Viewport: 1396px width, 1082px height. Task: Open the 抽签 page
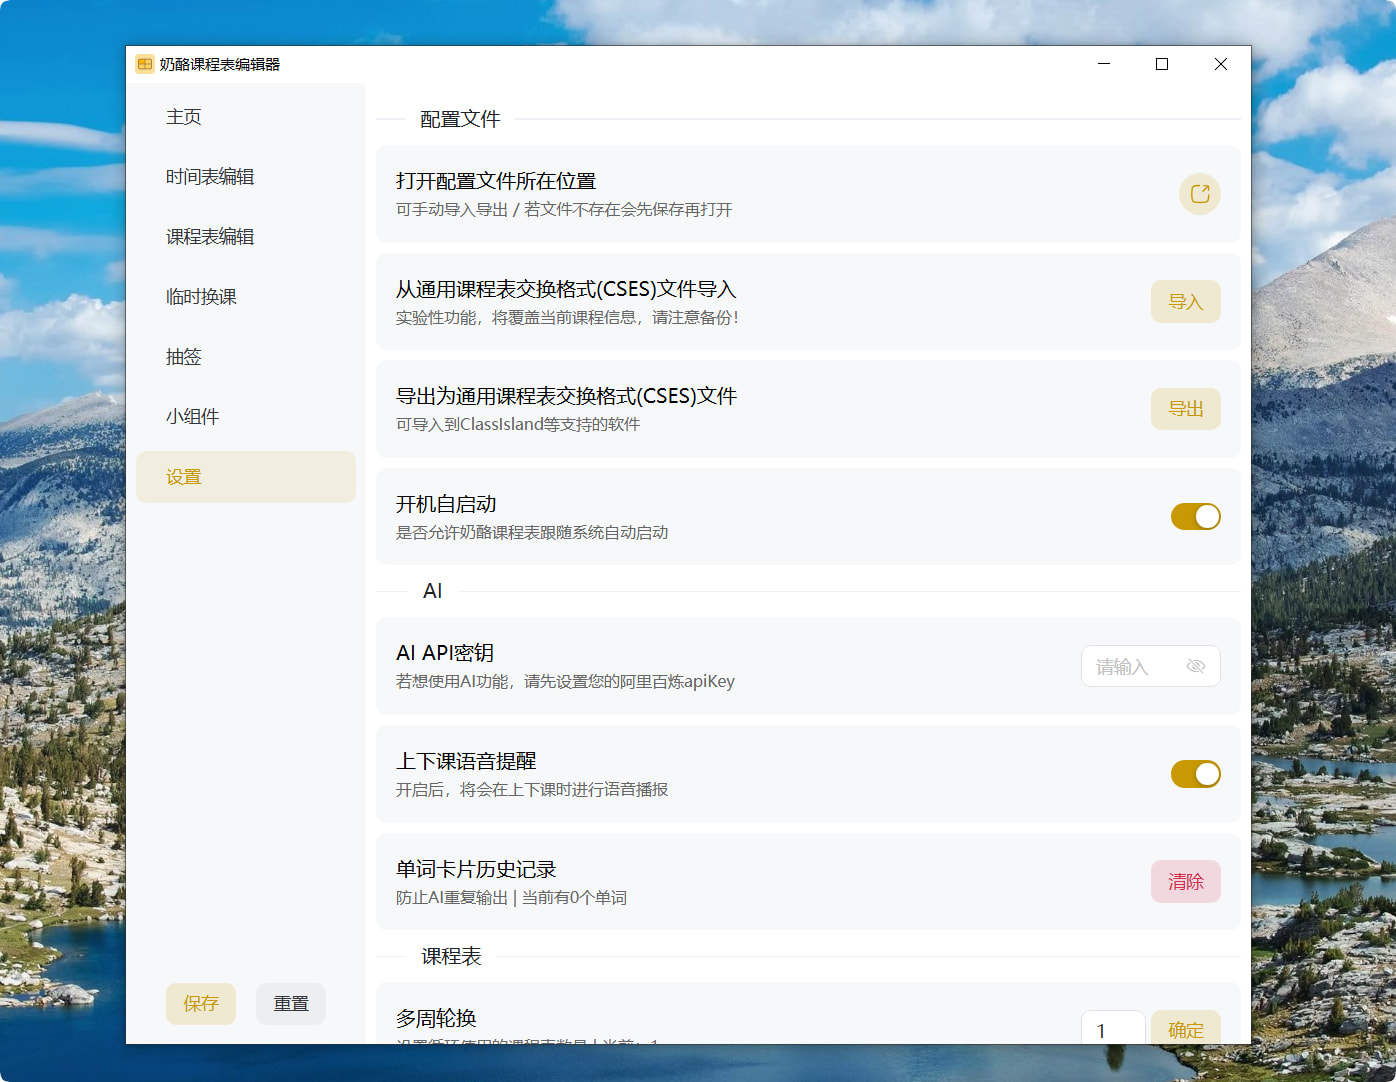click(246, 357)
